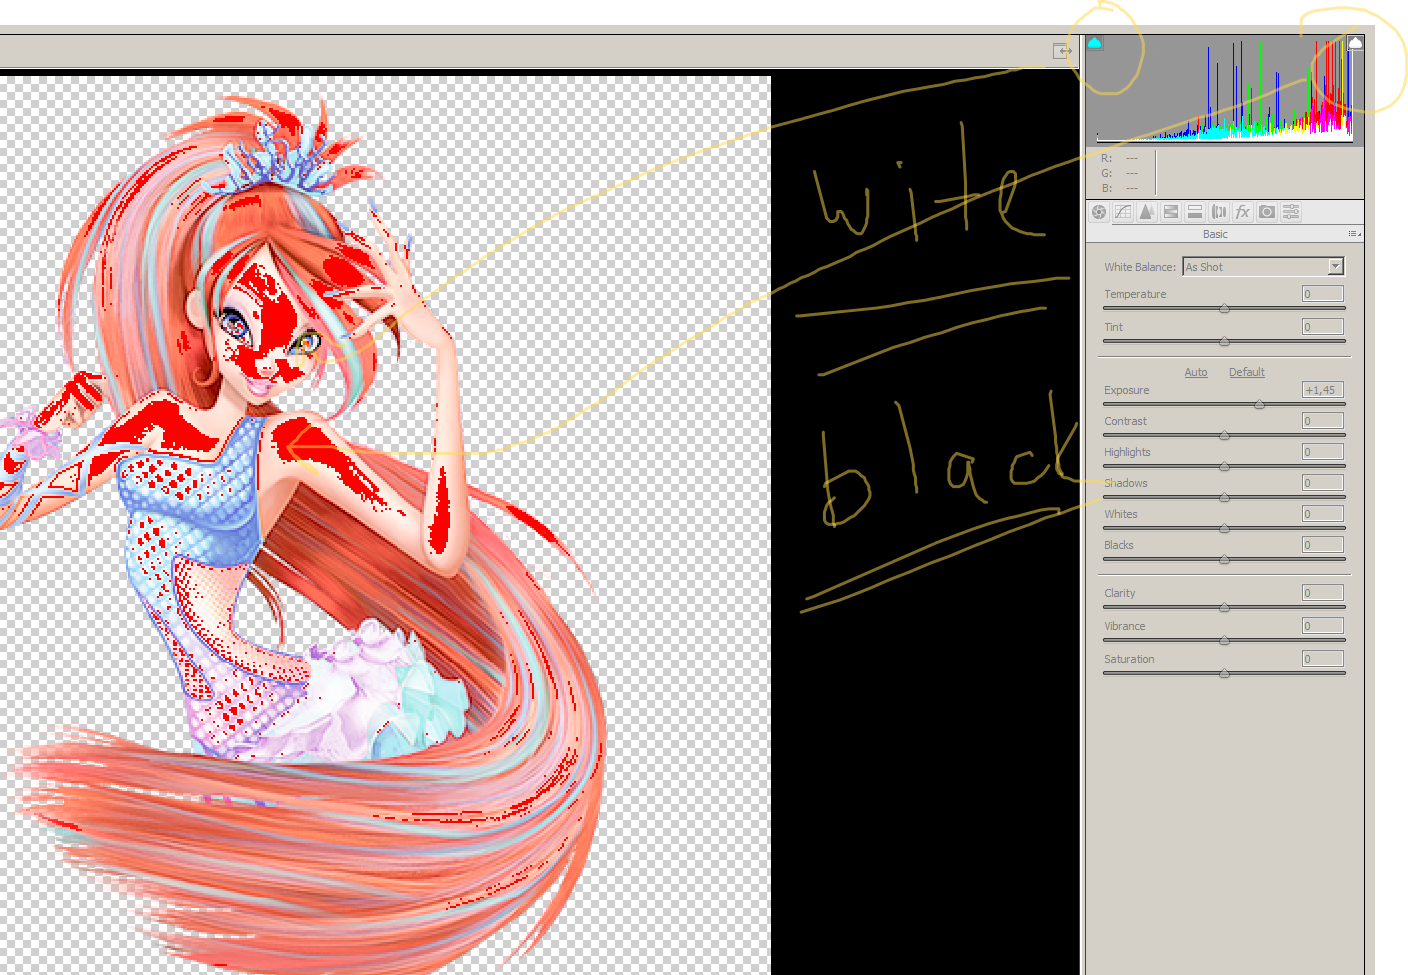Focus the Clarity value field
The width and height of the screenshot is (1408, 975).
(x=1323, y=593)
